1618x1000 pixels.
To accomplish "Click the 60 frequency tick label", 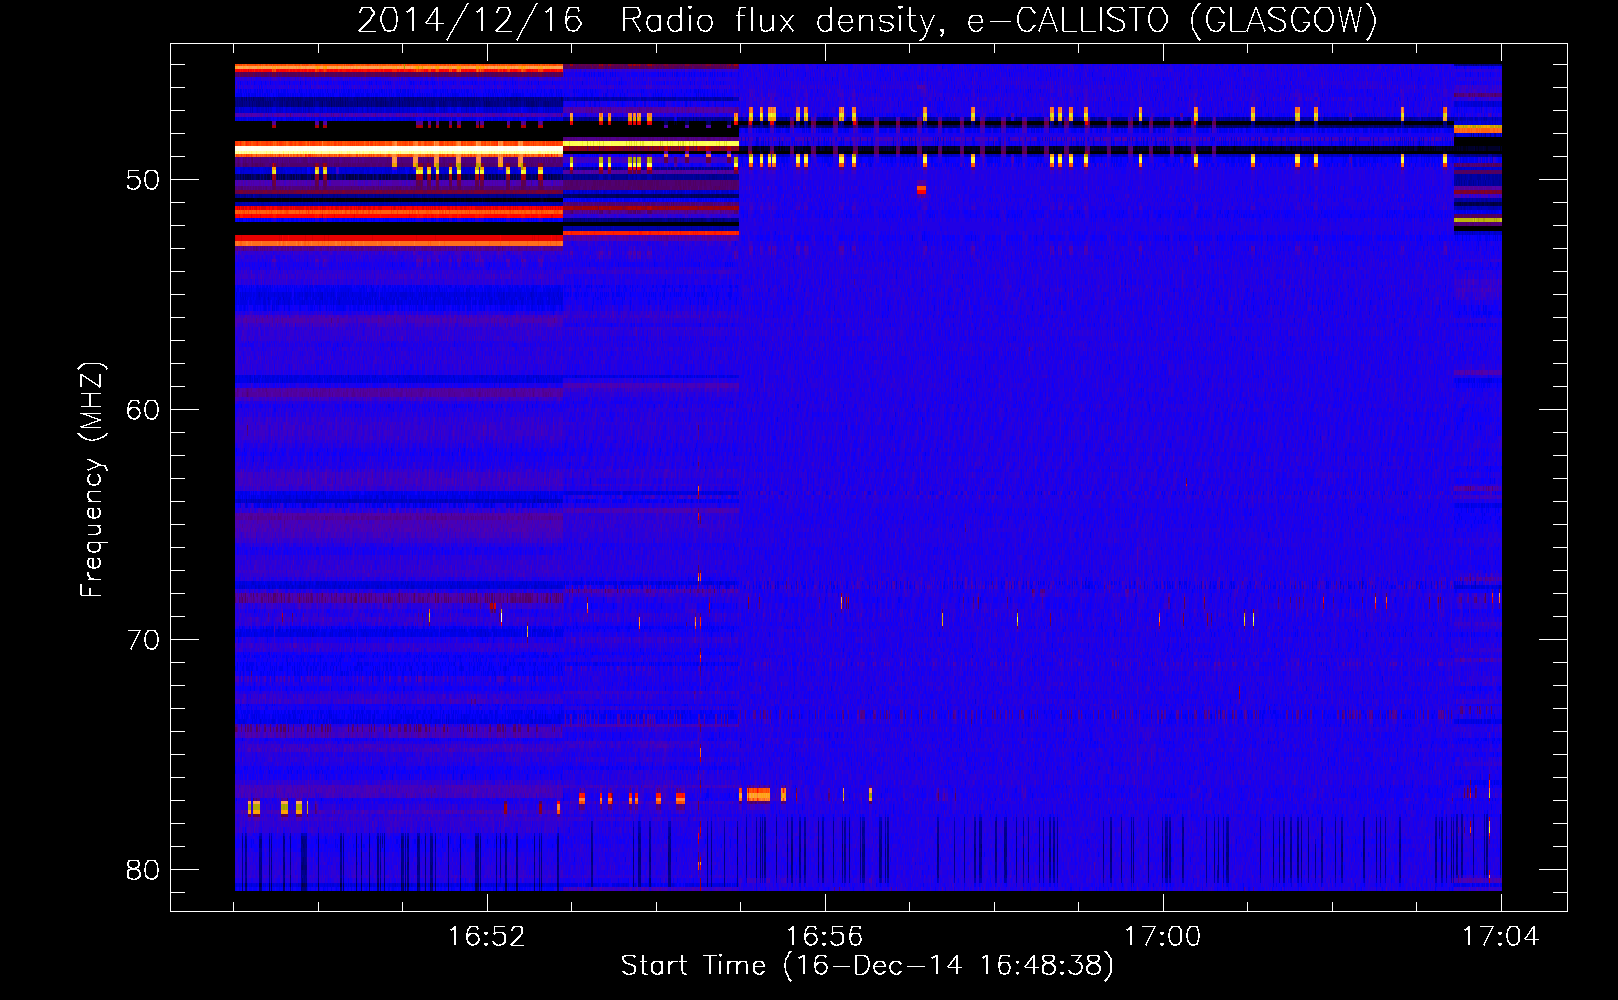I will click(143, 410).
